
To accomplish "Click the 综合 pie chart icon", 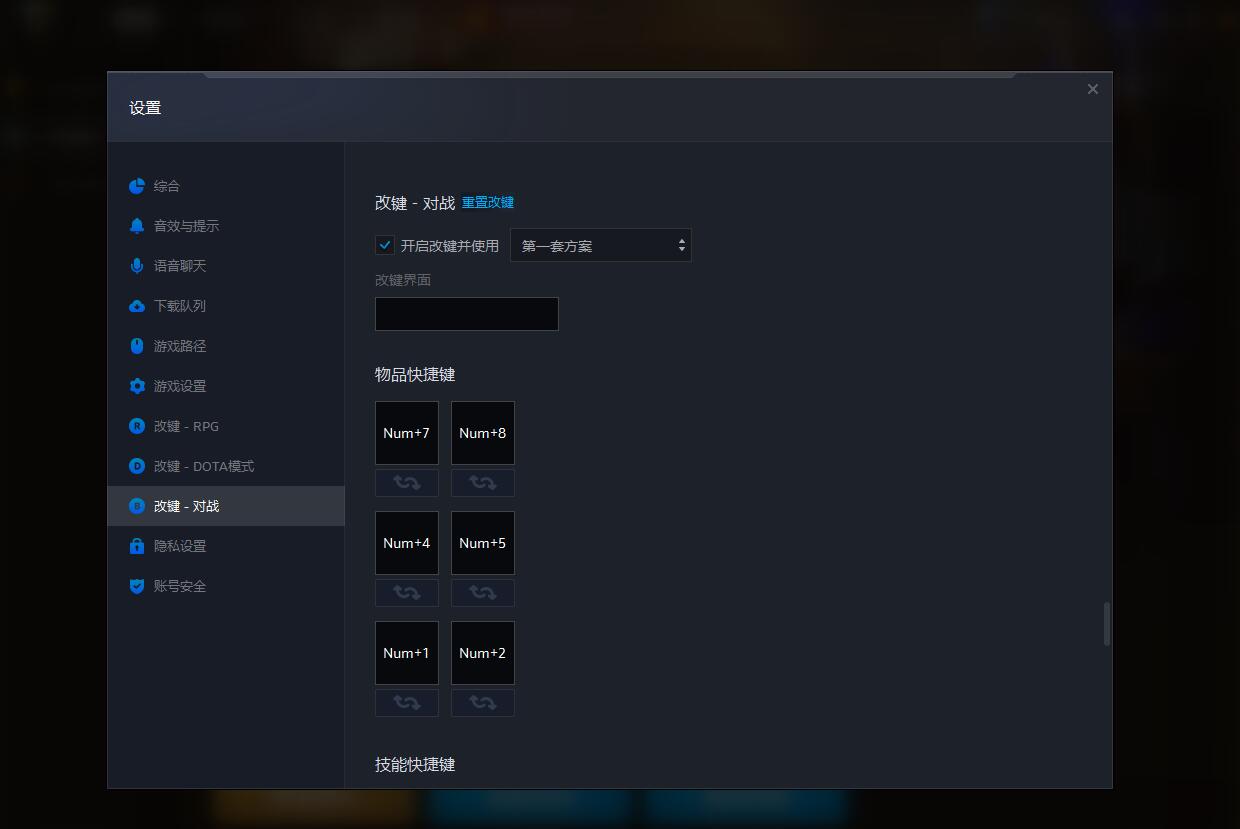I will pyautogui.click(x=137, y=186).
